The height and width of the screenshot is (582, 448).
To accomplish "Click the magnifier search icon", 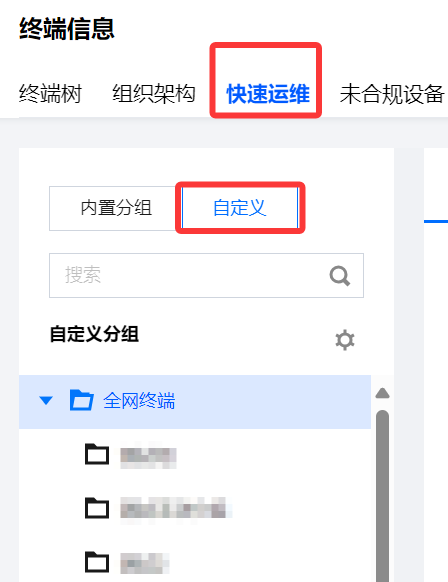I will pos(340,276).
